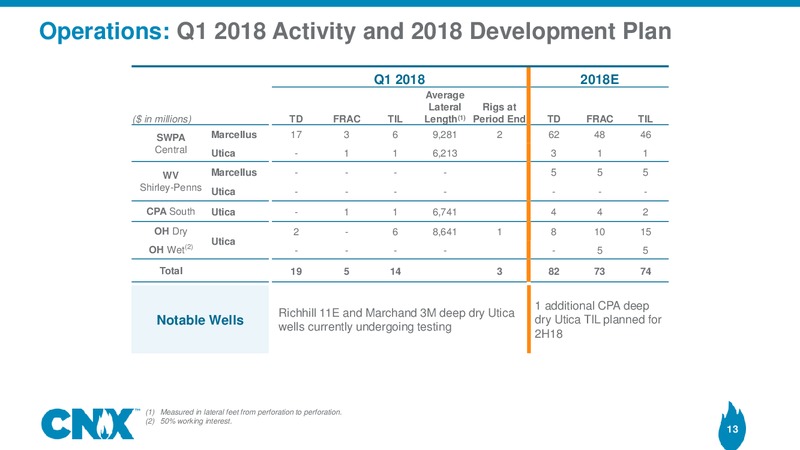
Task: Click the CNX logo
Action: pyautogui.click(x=88, y=423)
